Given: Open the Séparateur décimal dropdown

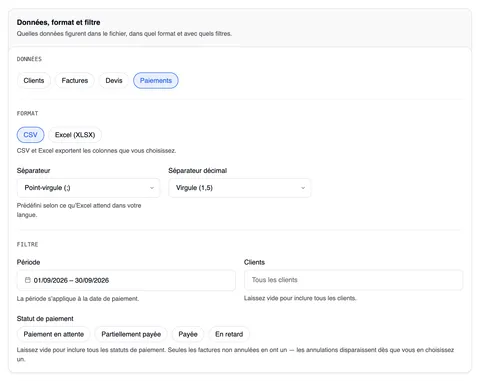Looking at the screenshot, I should [240, 188].
